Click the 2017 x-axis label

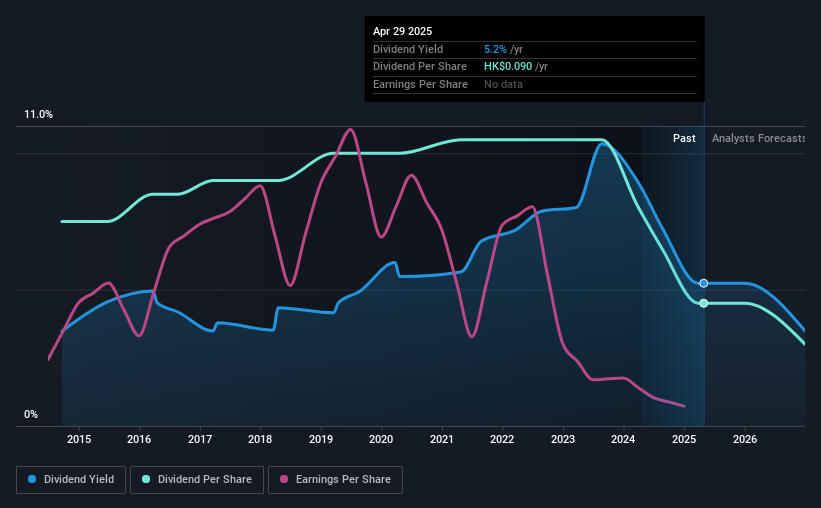point(200,439)
